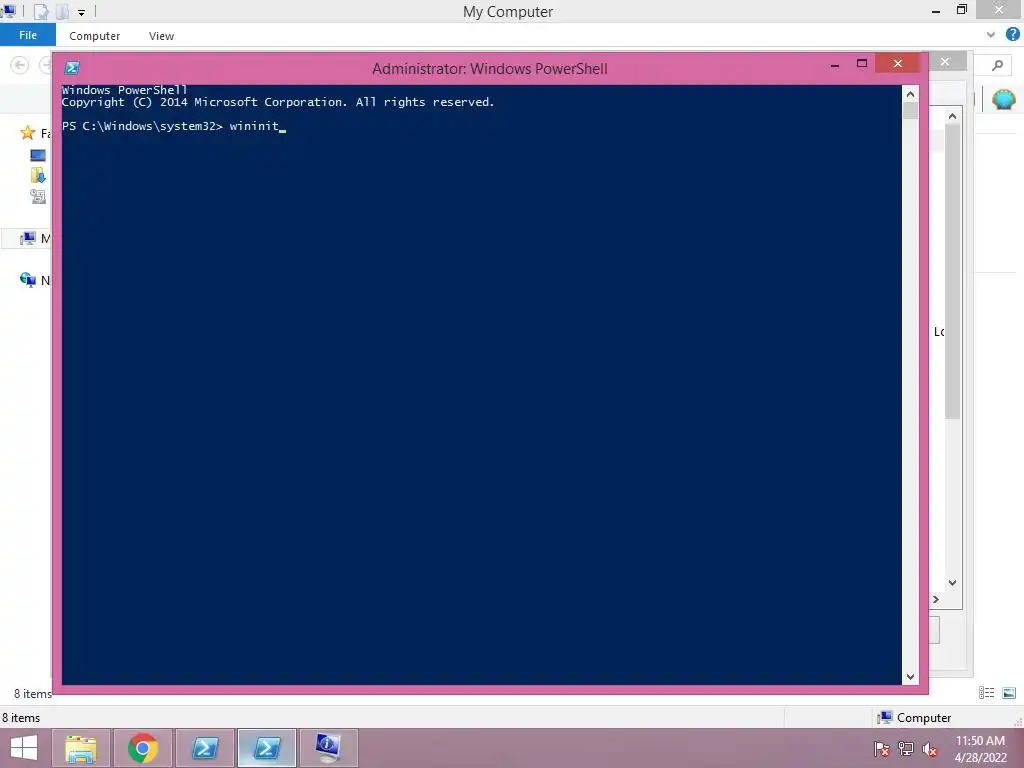Select the Downloads folder icon in sidebar
The image size is (1024, 768).
[x=38, y=176]
